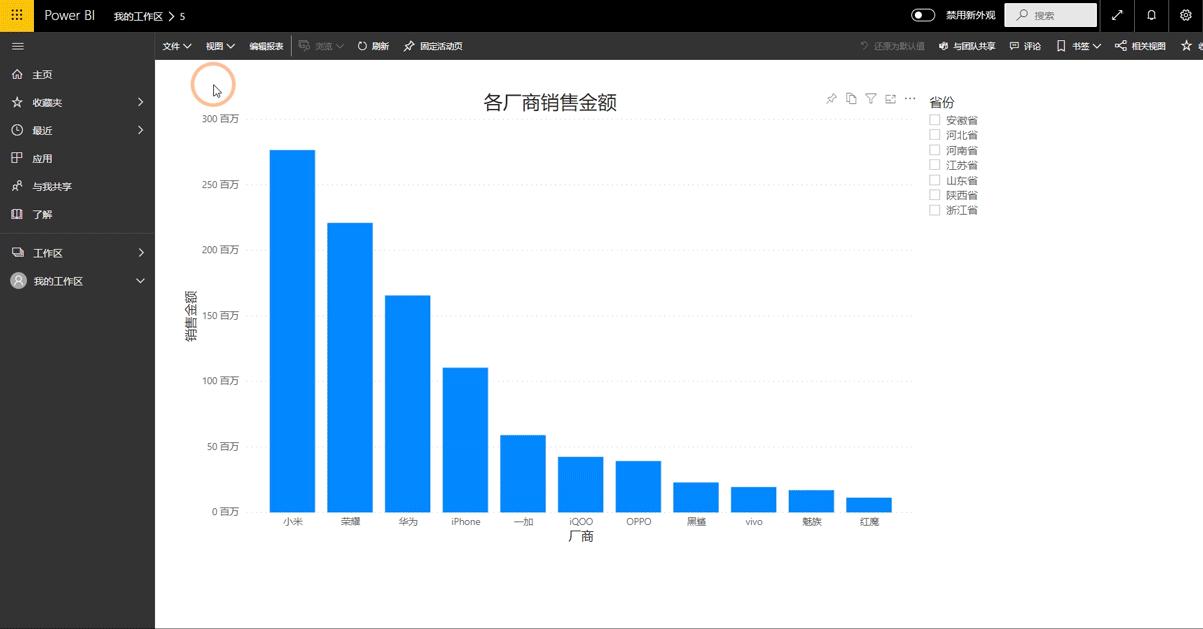Check the 浙江省 checkbox
This screenshot has height=629, width=1203.
click(933, 209)
